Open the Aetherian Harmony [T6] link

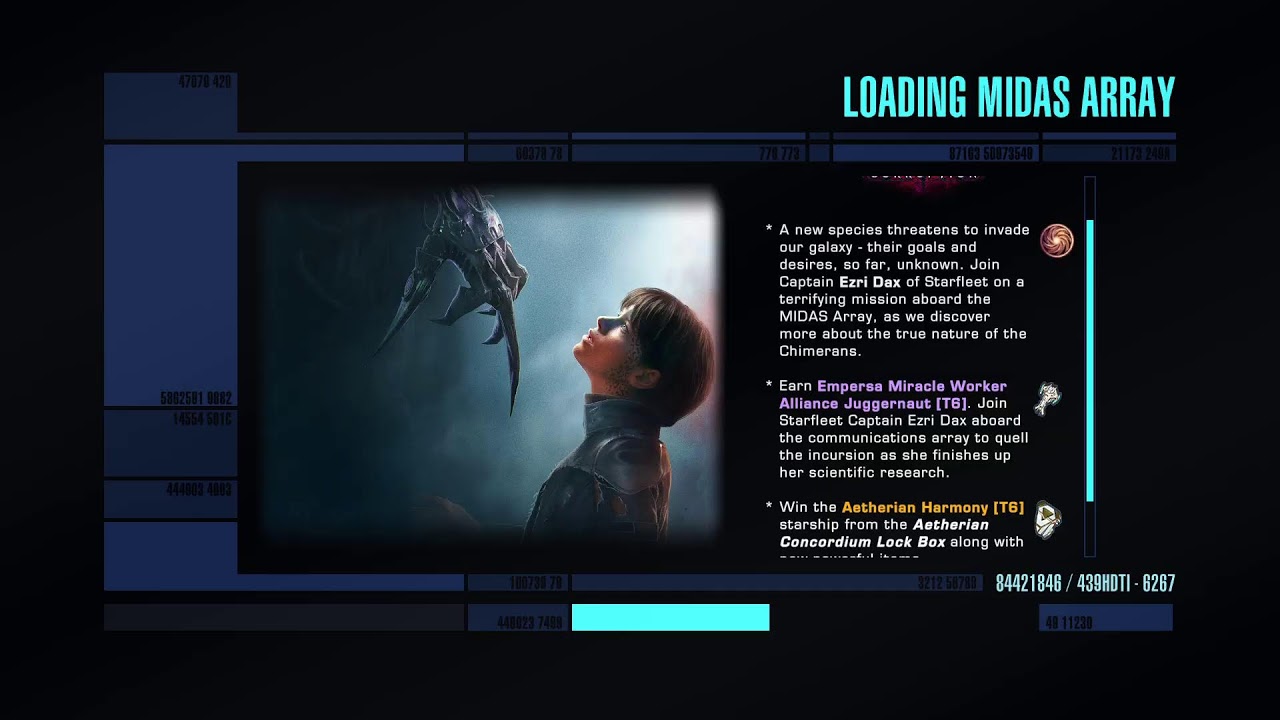[933, 507]
